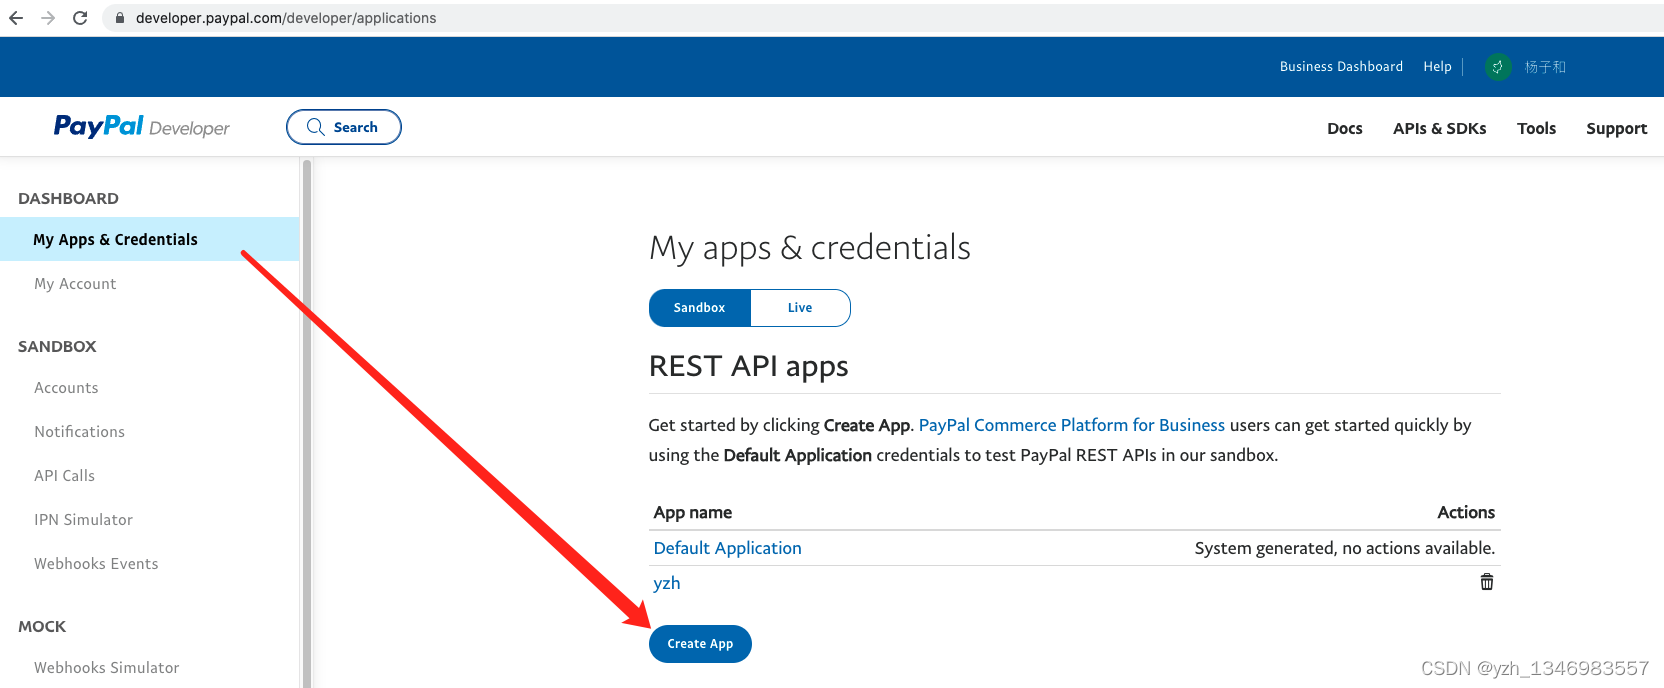Open the yzh app
1664x688 pixels.
[x=666, y=583]
